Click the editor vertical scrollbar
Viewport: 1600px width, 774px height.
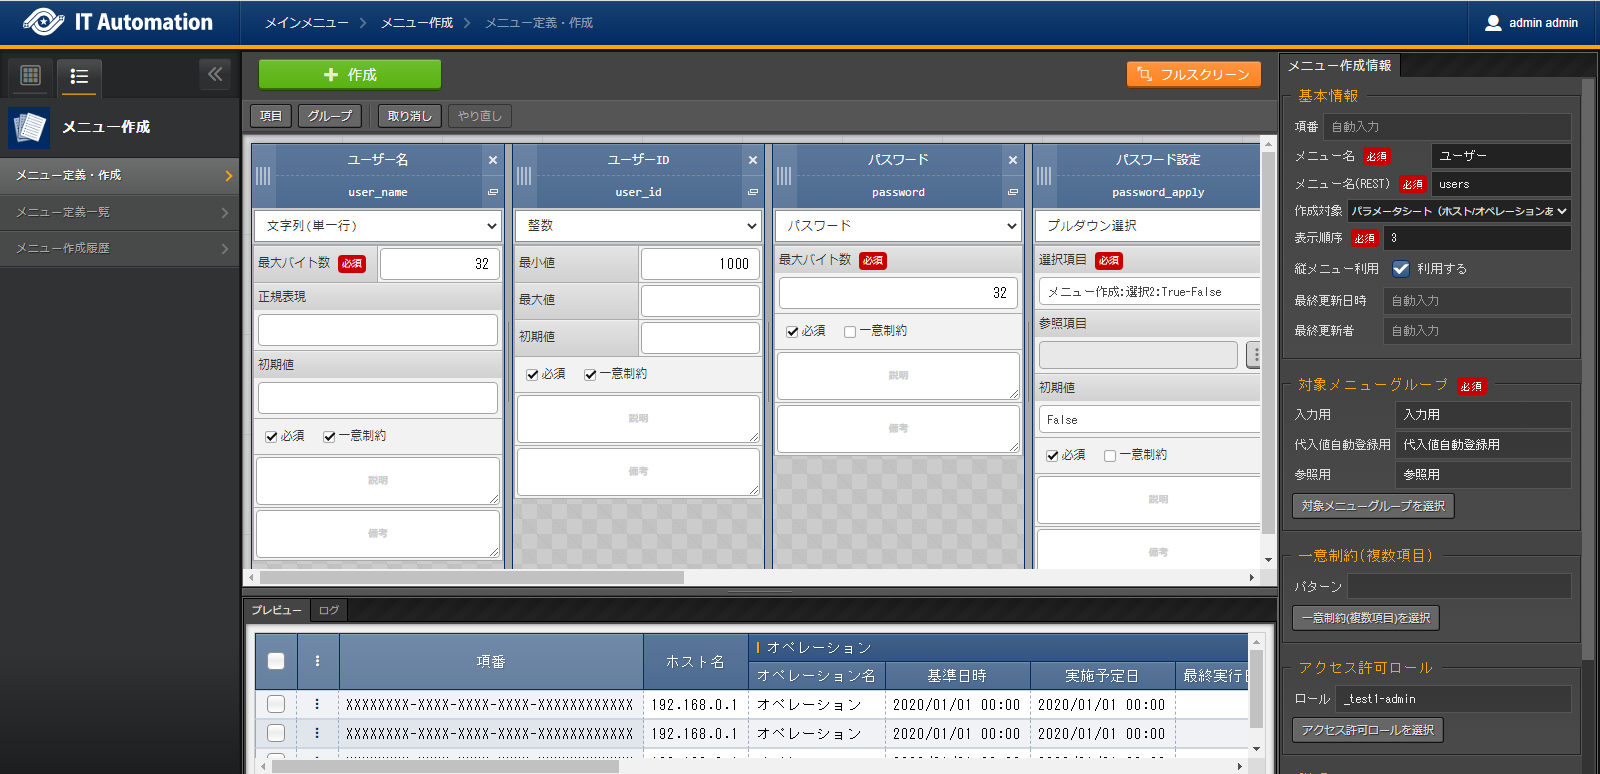pos(1269,343)
